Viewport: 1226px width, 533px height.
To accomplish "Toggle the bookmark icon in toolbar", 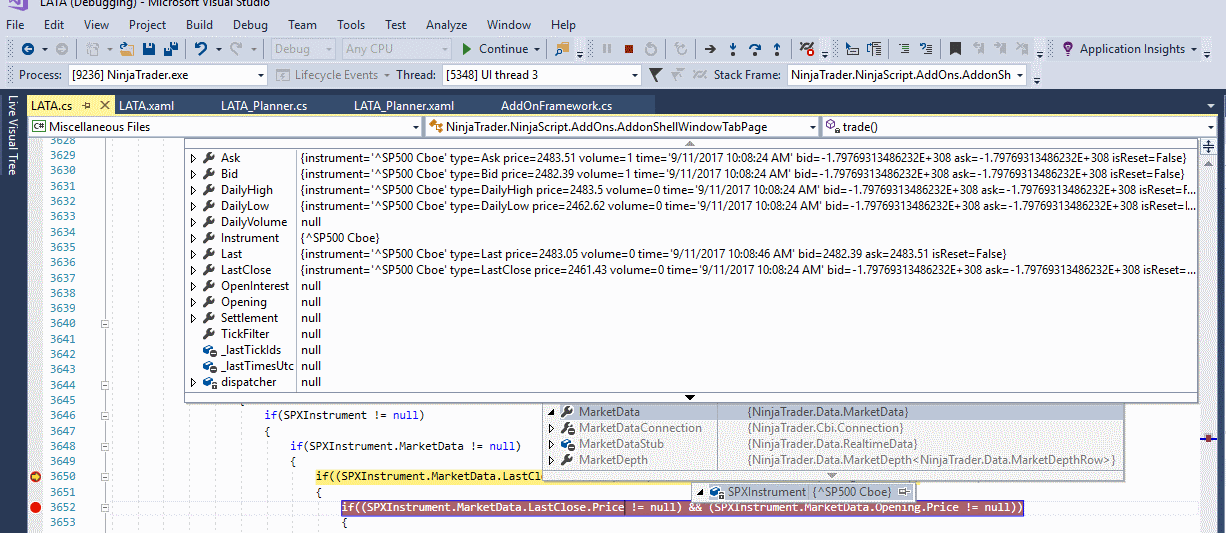I will [x=955, y=49].
